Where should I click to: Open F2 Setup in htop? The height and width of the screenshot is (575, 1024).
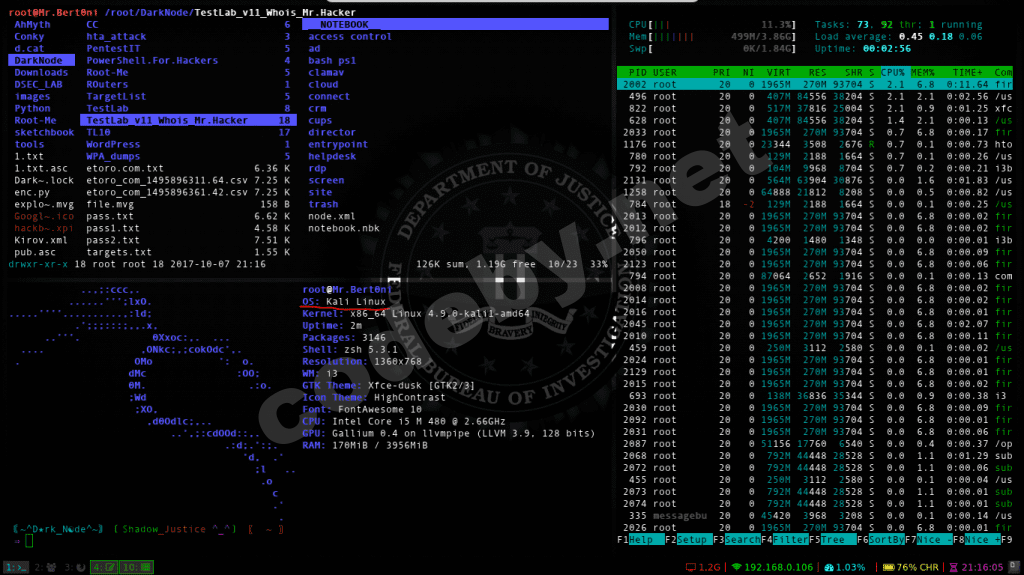coord(688,540)
